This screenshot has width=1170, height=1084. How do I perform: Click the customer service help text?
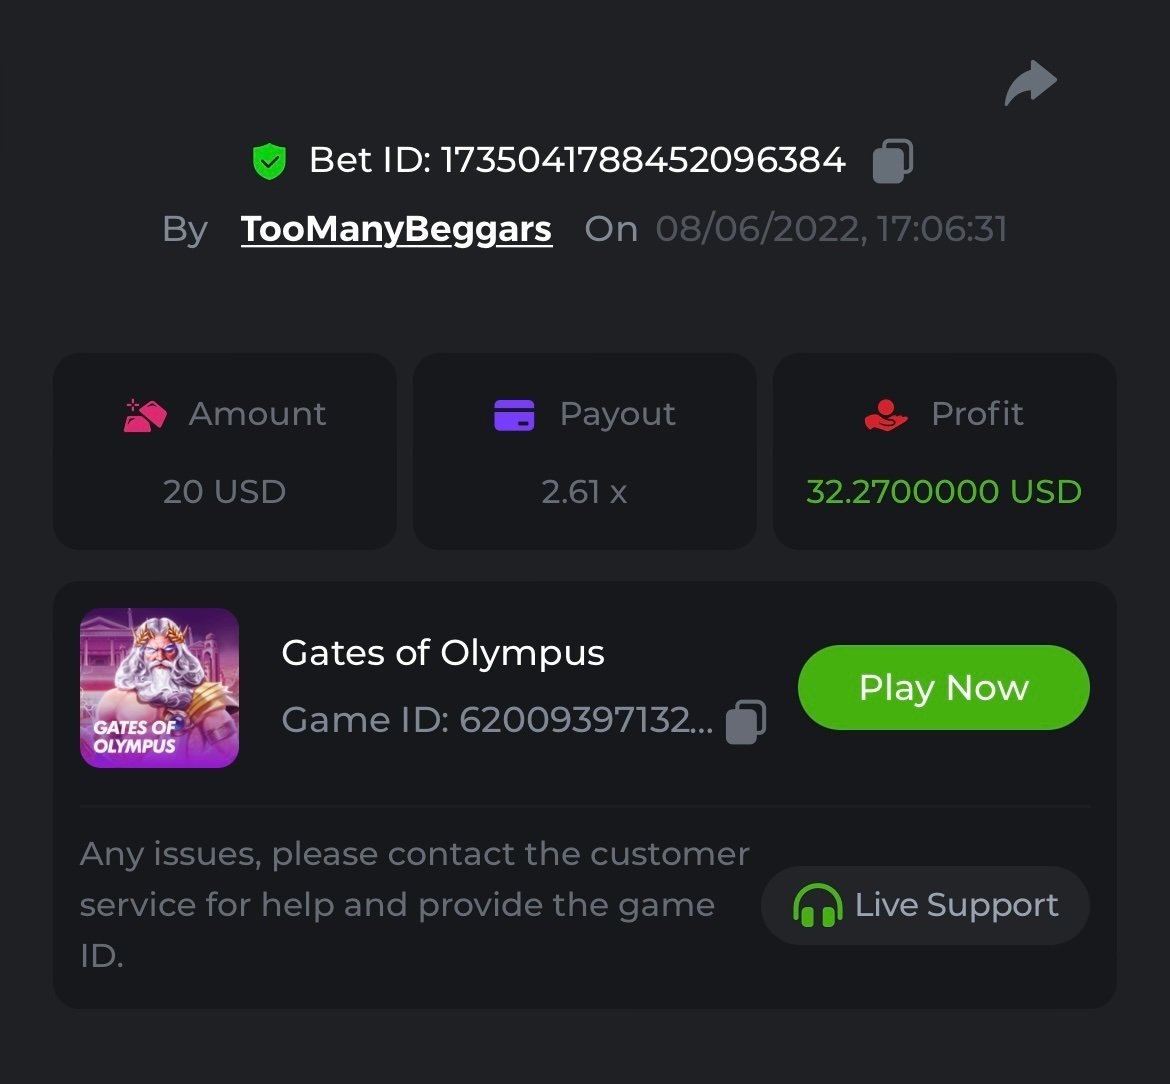(x=413, y=905)
